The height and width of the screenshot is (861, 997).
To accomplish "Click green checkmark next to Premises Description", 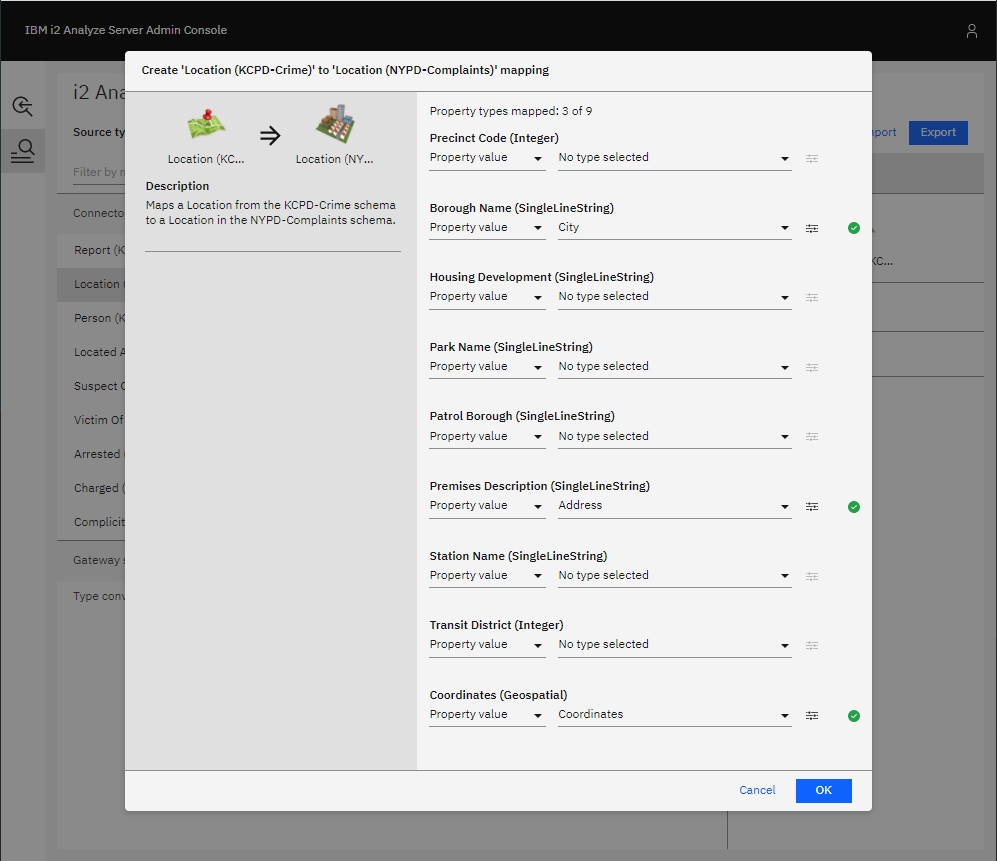I will [853, 507].
